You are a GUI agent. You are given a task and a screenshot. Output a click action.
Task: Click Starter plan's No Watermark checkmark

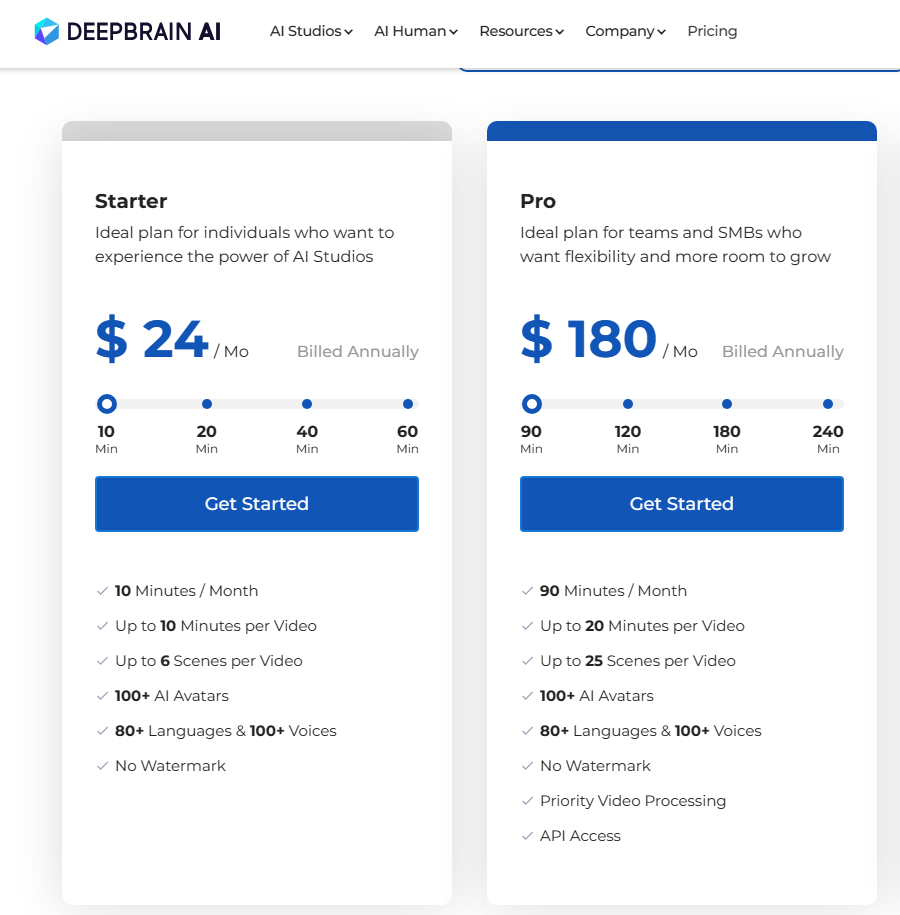102,766
